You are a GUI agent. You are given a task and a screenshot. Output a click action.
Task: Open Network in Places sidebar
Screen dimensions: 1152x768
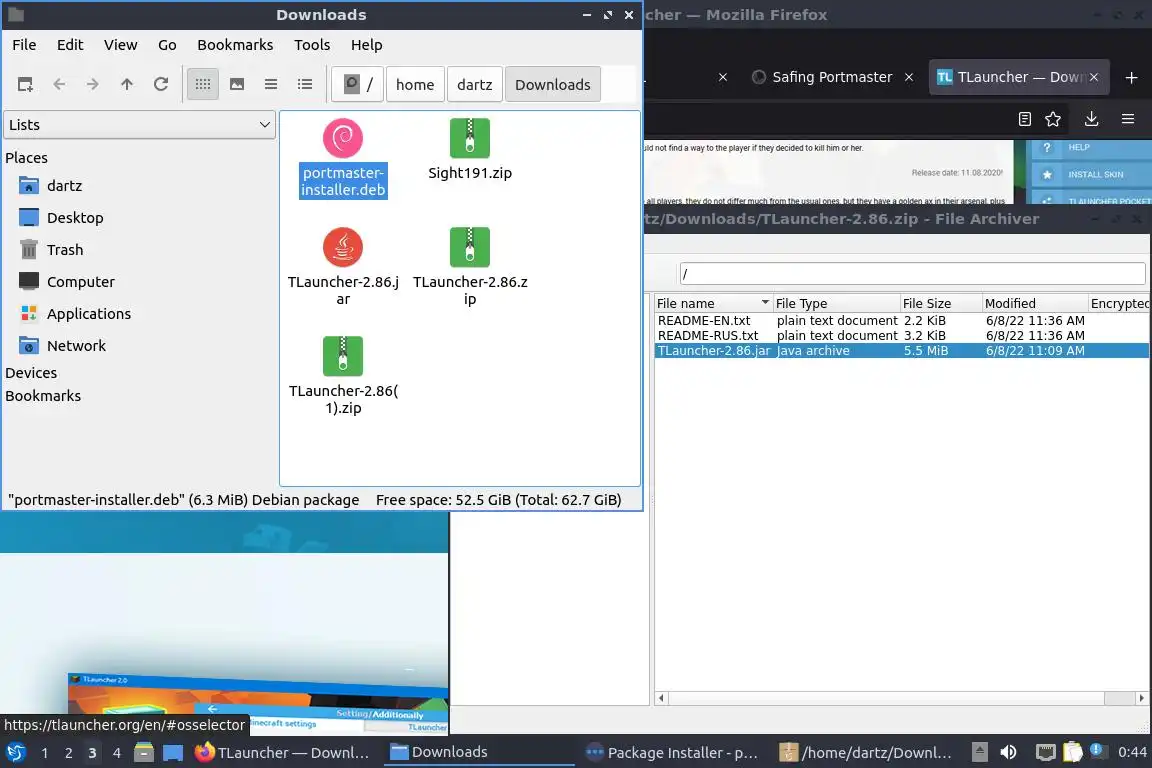click(62, 345)
